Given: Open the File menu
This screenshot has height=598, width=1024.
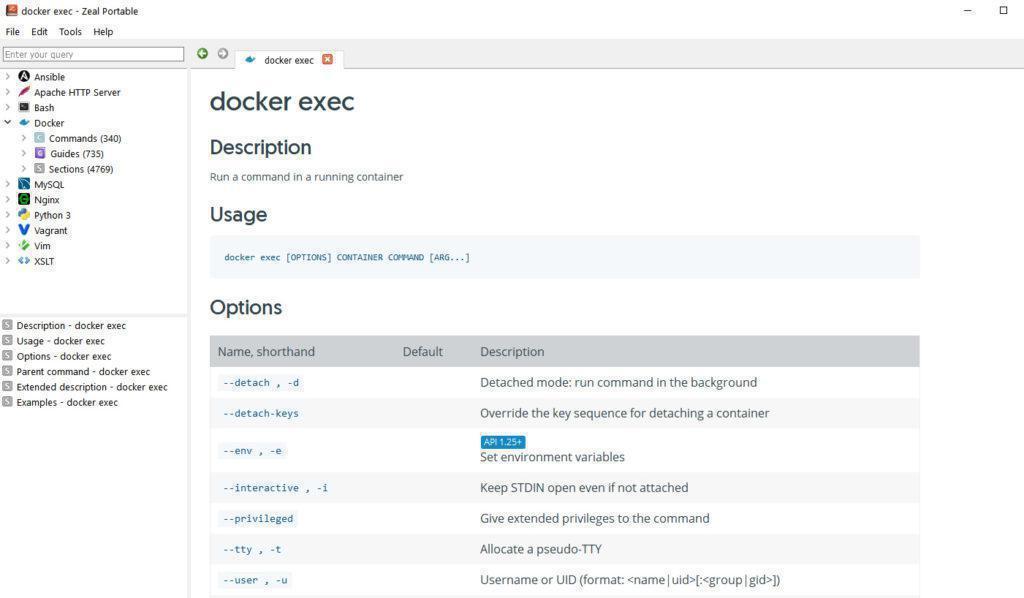Looking at the screenshot, I should [12, 31].
